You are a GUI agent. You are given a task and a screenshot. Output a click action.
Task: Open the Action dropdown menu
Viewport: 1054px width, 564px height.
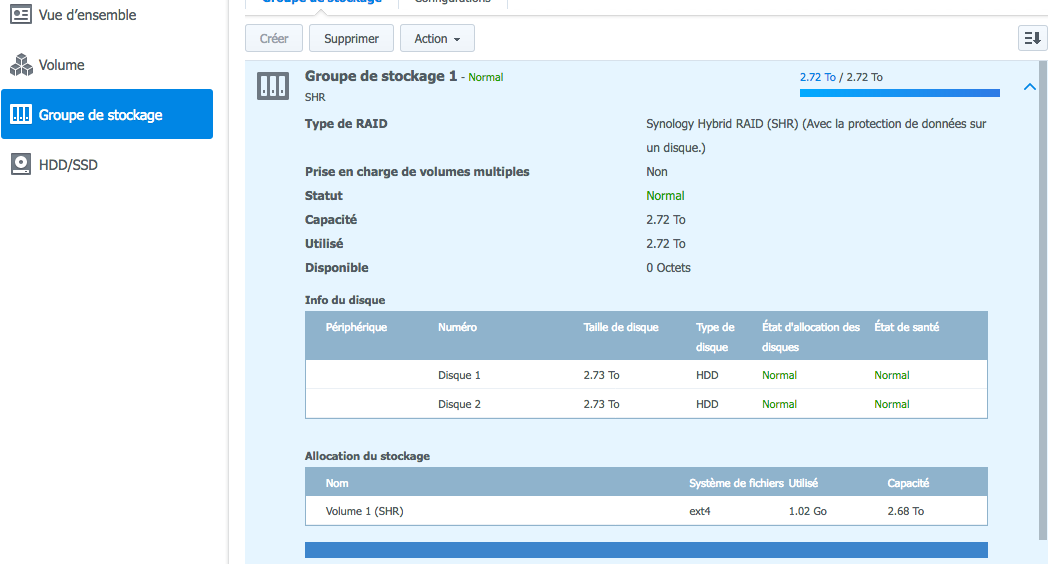click(x=437, y=39)
